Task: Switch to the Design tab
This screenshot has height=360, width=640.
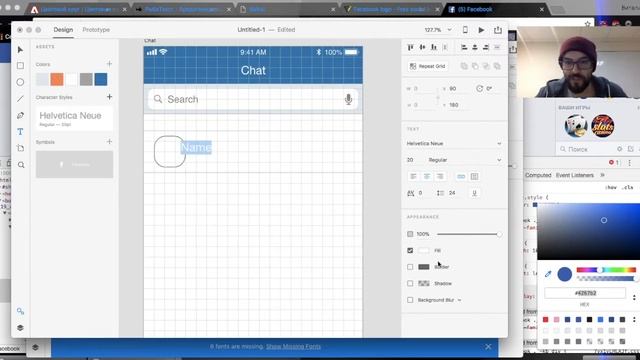Action: 63,30
